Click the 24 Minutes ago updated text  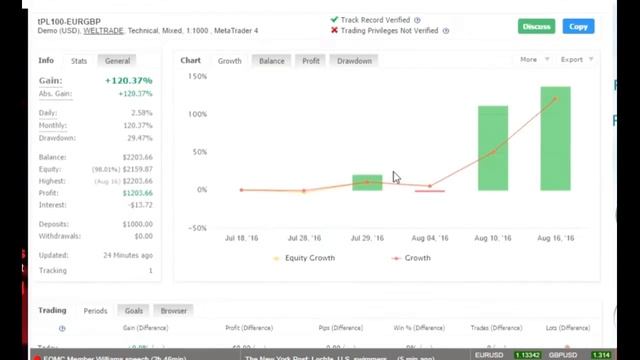(128, 256)
